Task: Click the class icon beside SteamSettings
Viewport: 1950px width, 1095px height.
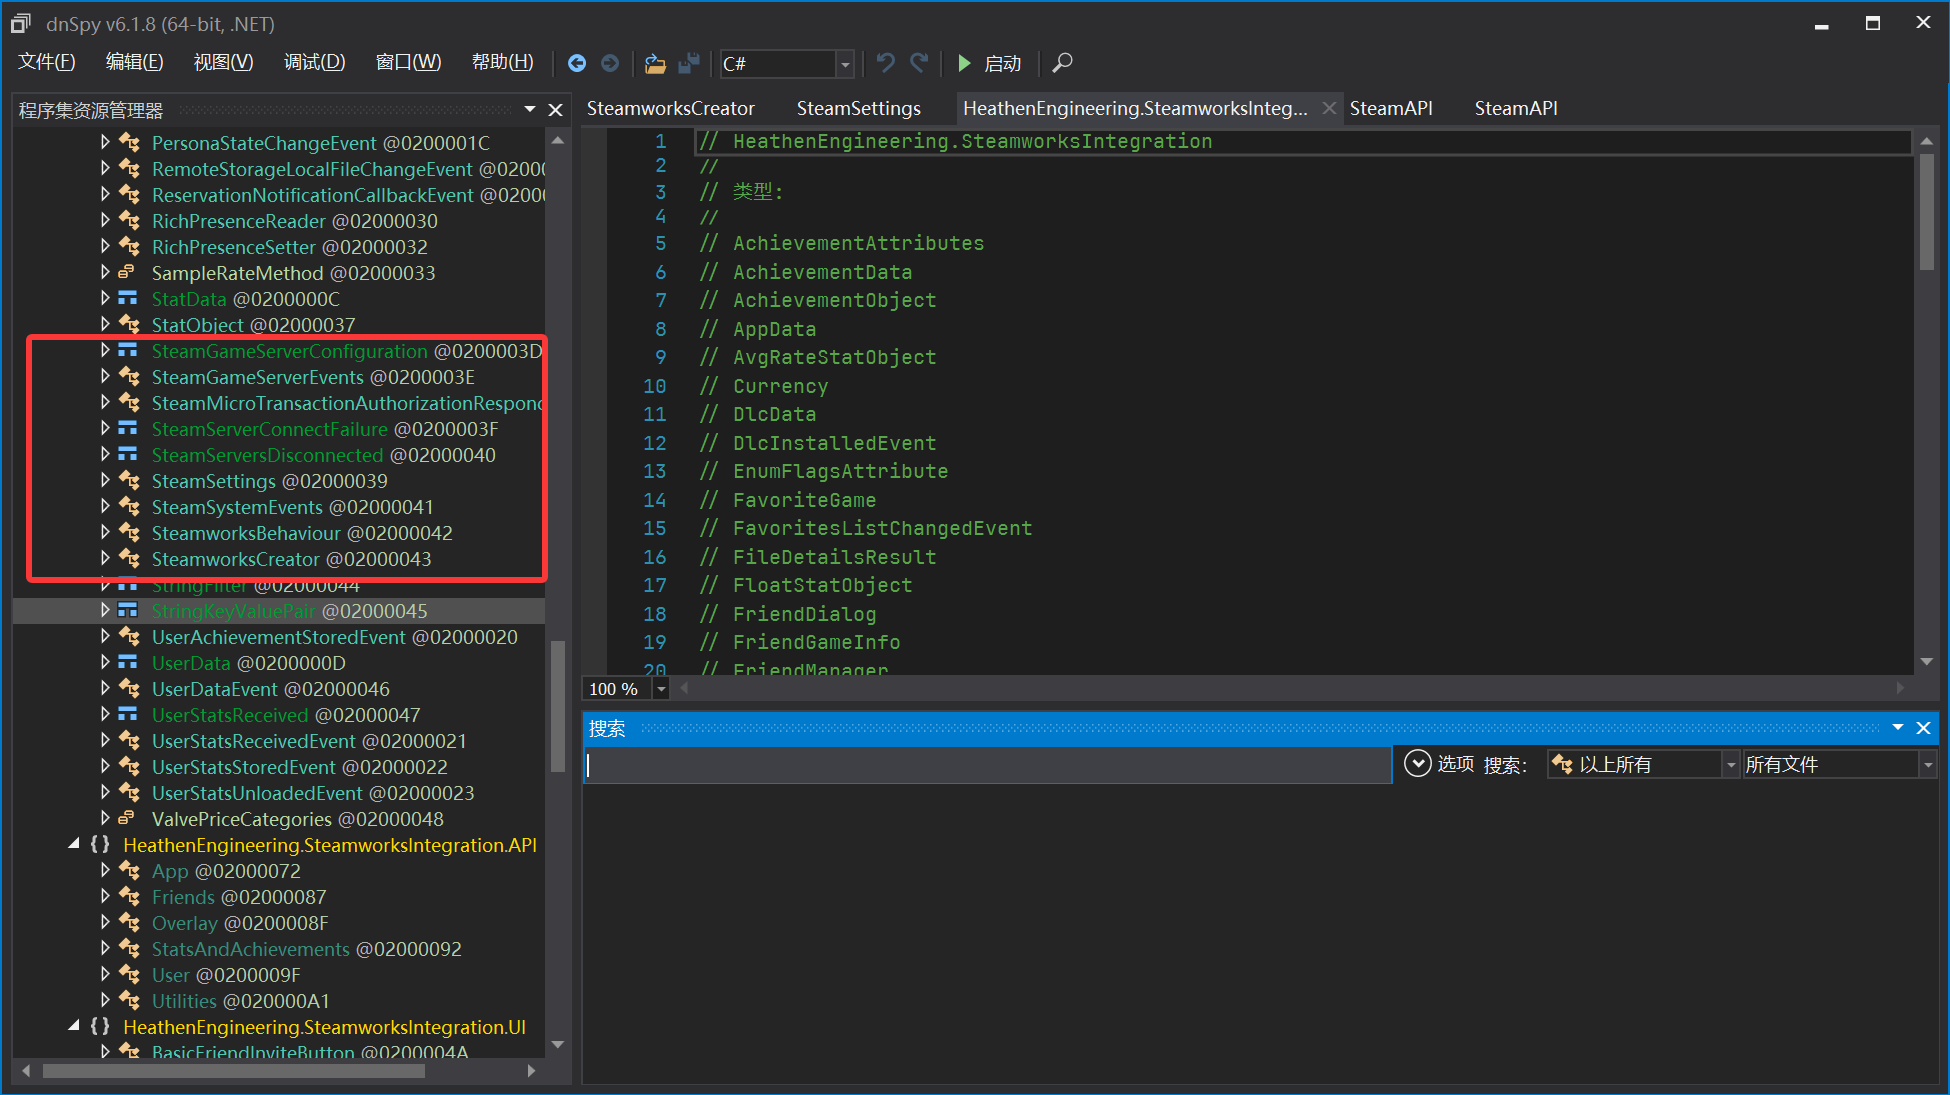Action: point(129,481)
